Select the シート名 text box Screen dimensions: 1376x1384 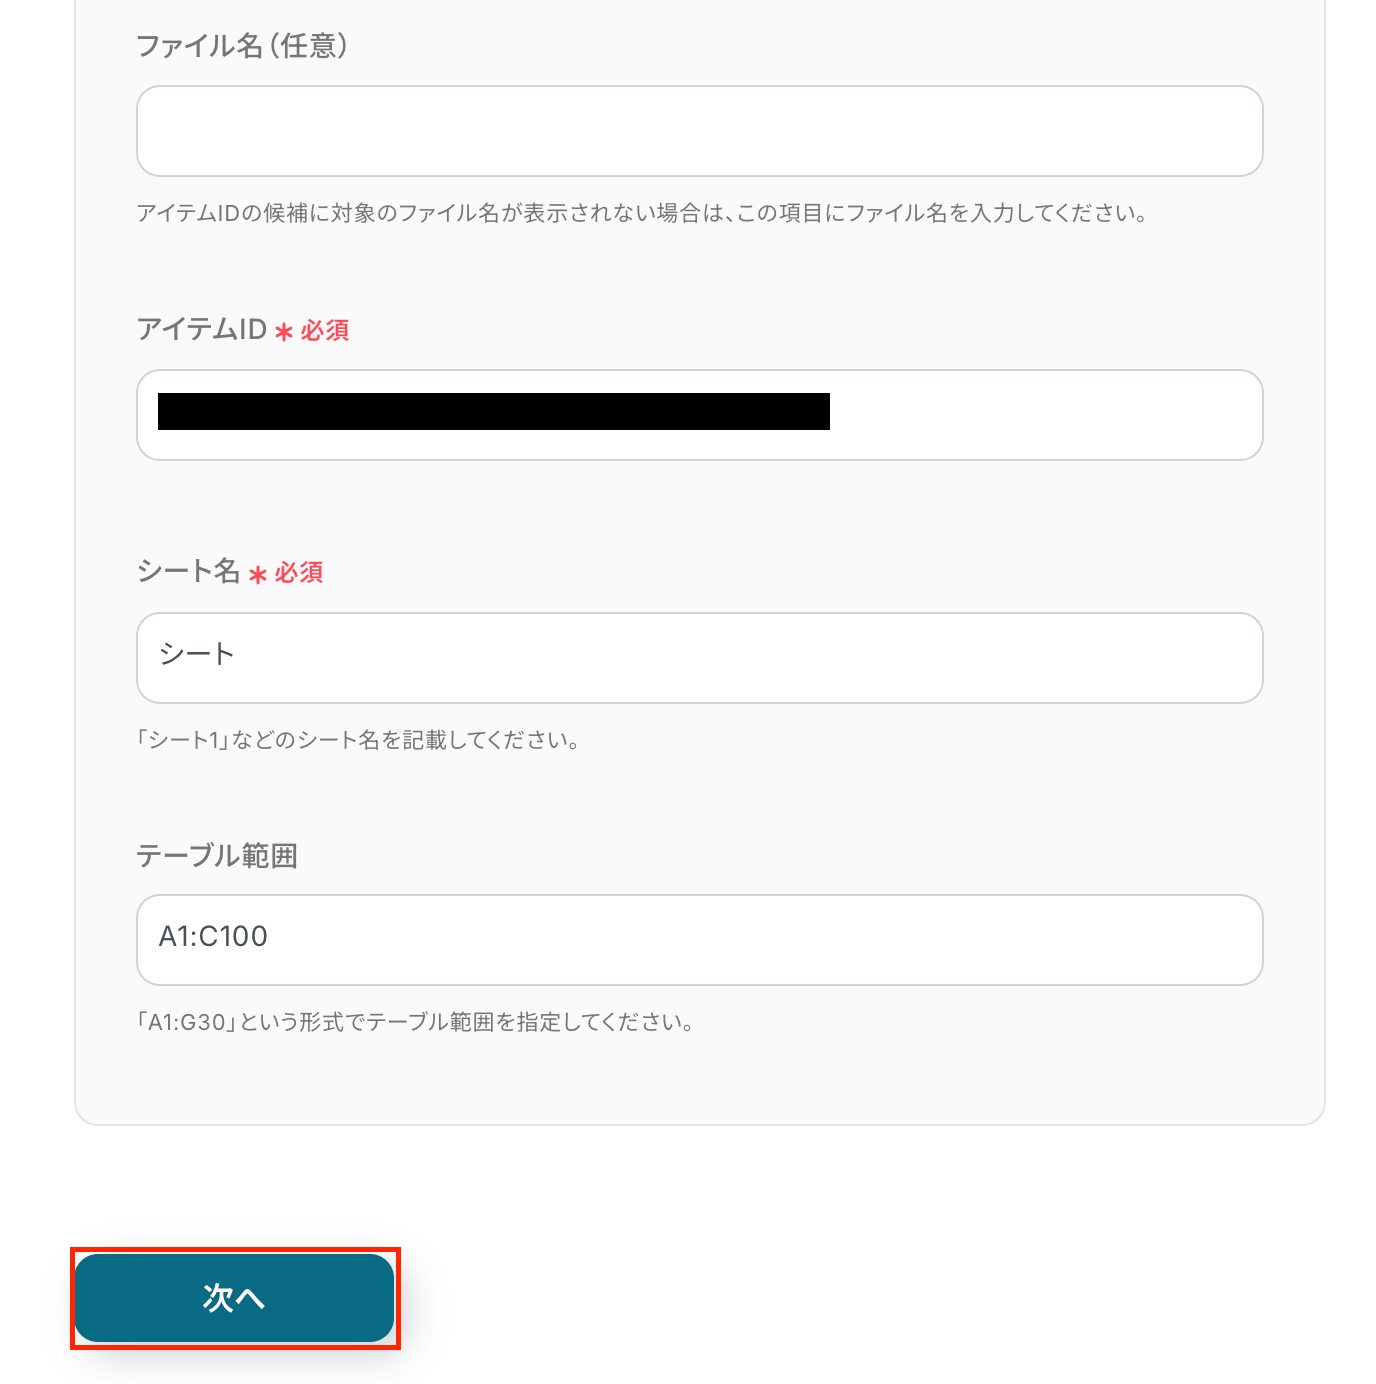(699, 658)
